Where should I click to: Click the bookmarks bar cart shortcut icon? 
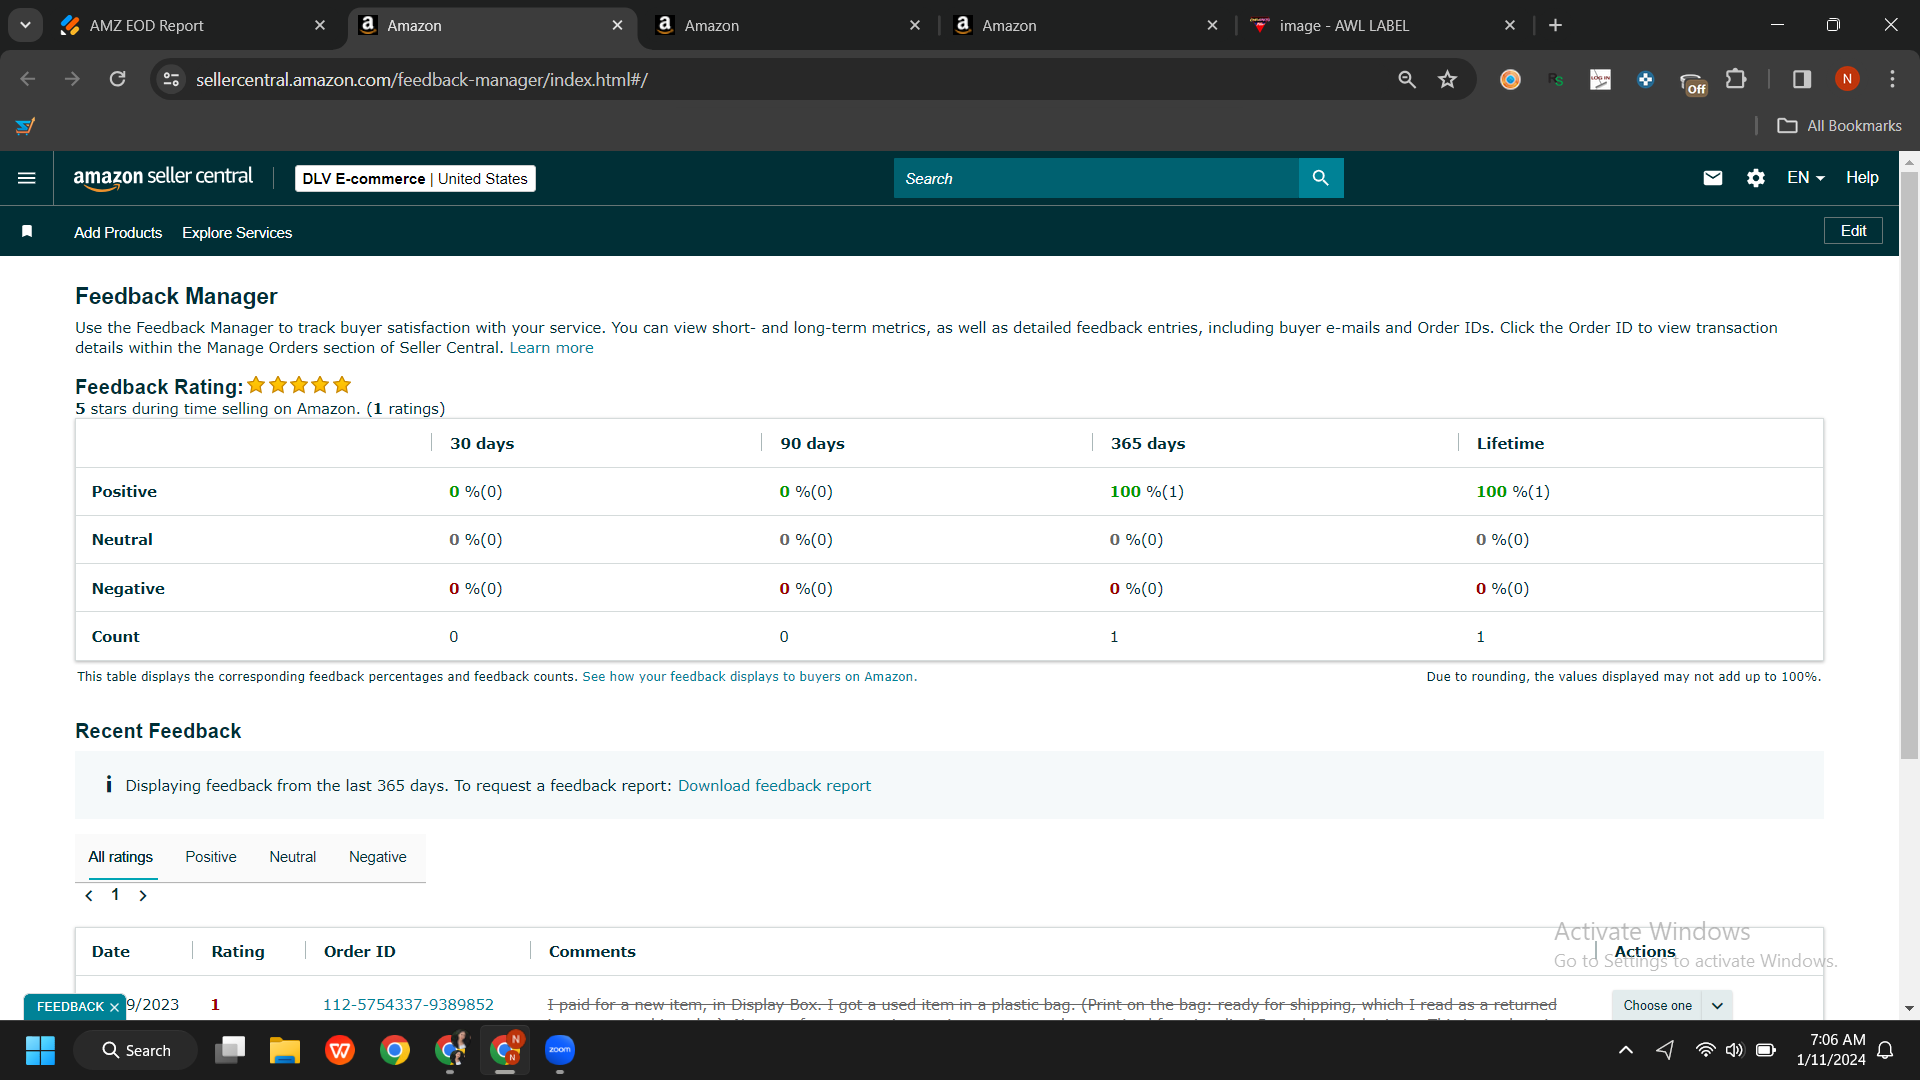pos(26,126)
